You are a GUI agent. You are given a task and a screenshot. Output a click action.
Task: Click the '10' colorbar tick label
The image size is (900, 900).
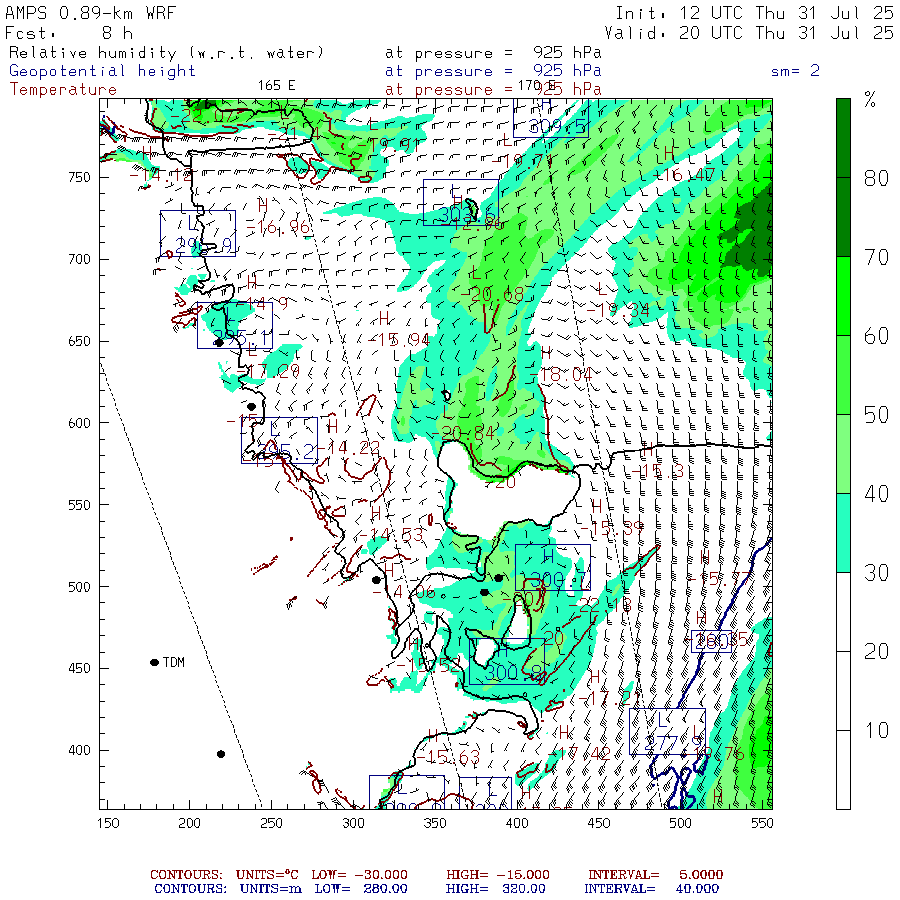[x=876, y=731]
